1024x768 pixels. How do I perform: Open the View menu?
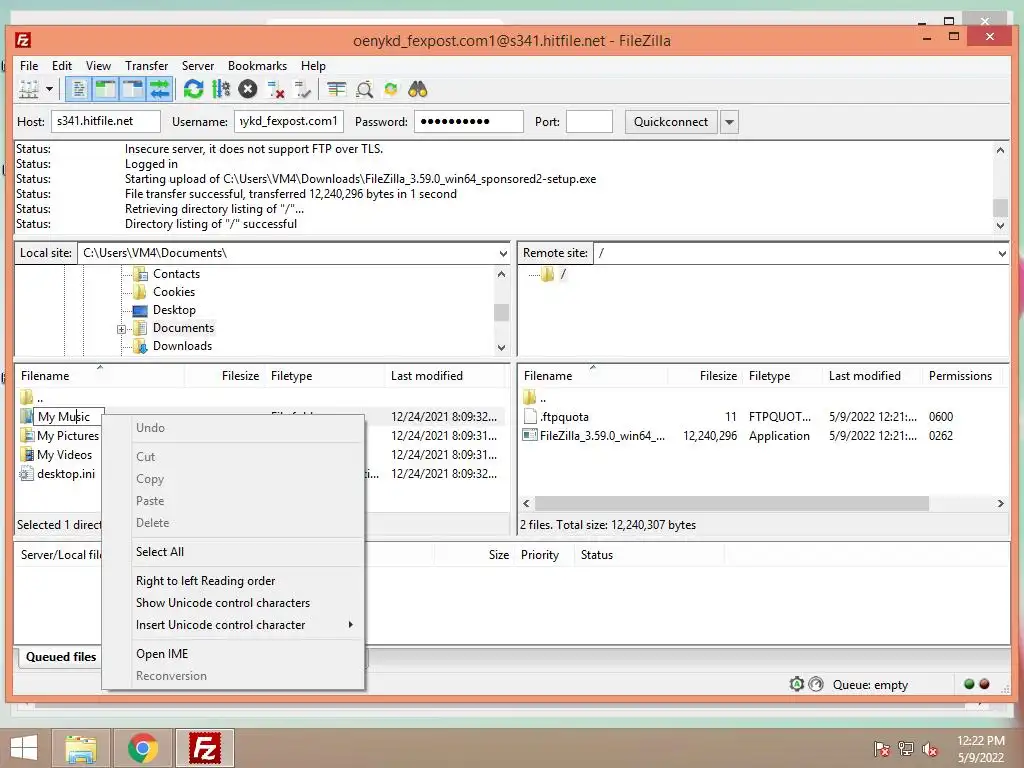(x=99, y=66)
